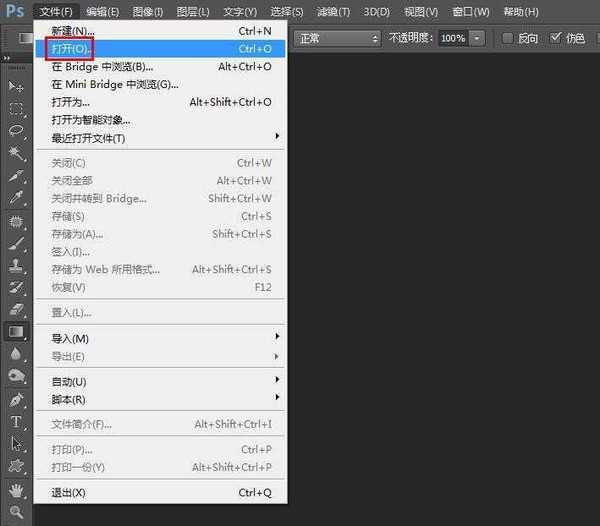Toggle the 仿色 checkbox
Screen dimensions: 600x526
coord(556,38)
